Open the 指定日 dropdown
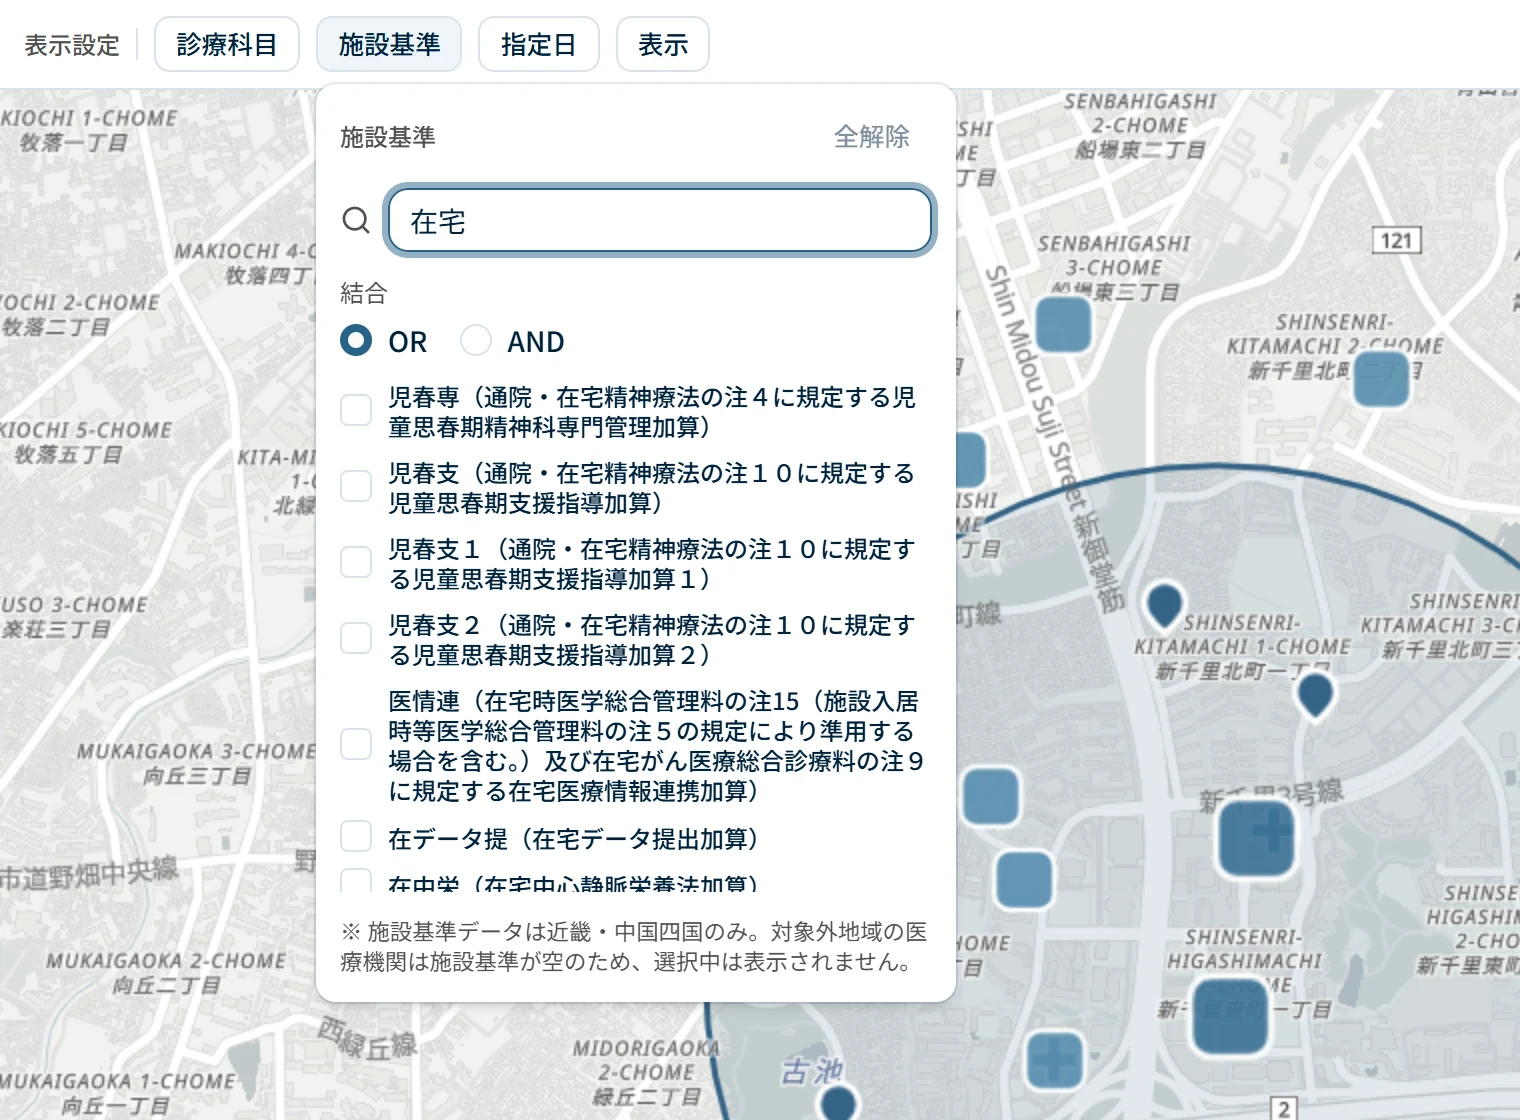 click(539, 44)
